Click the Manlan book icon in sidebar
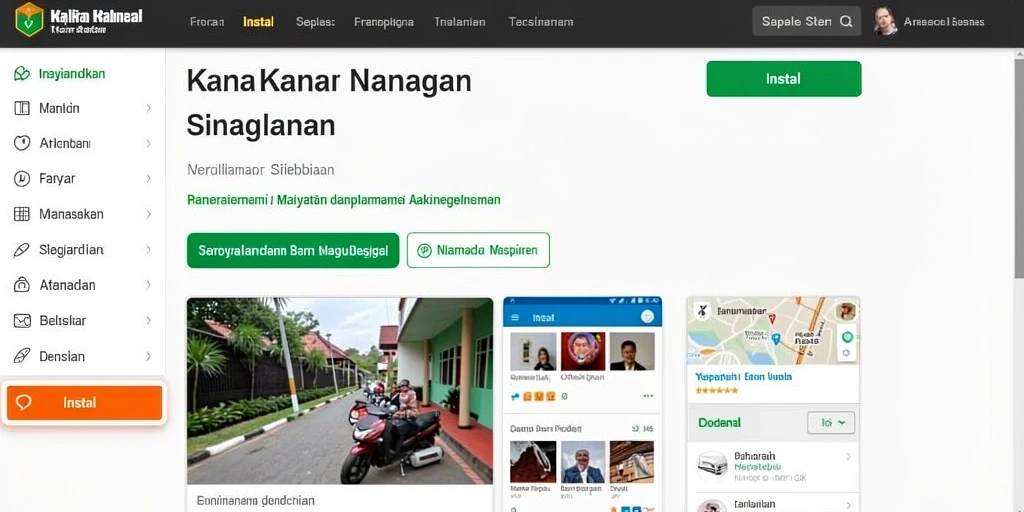The image size is (1024, 512). pyautogui.click(x=22, y=108)
